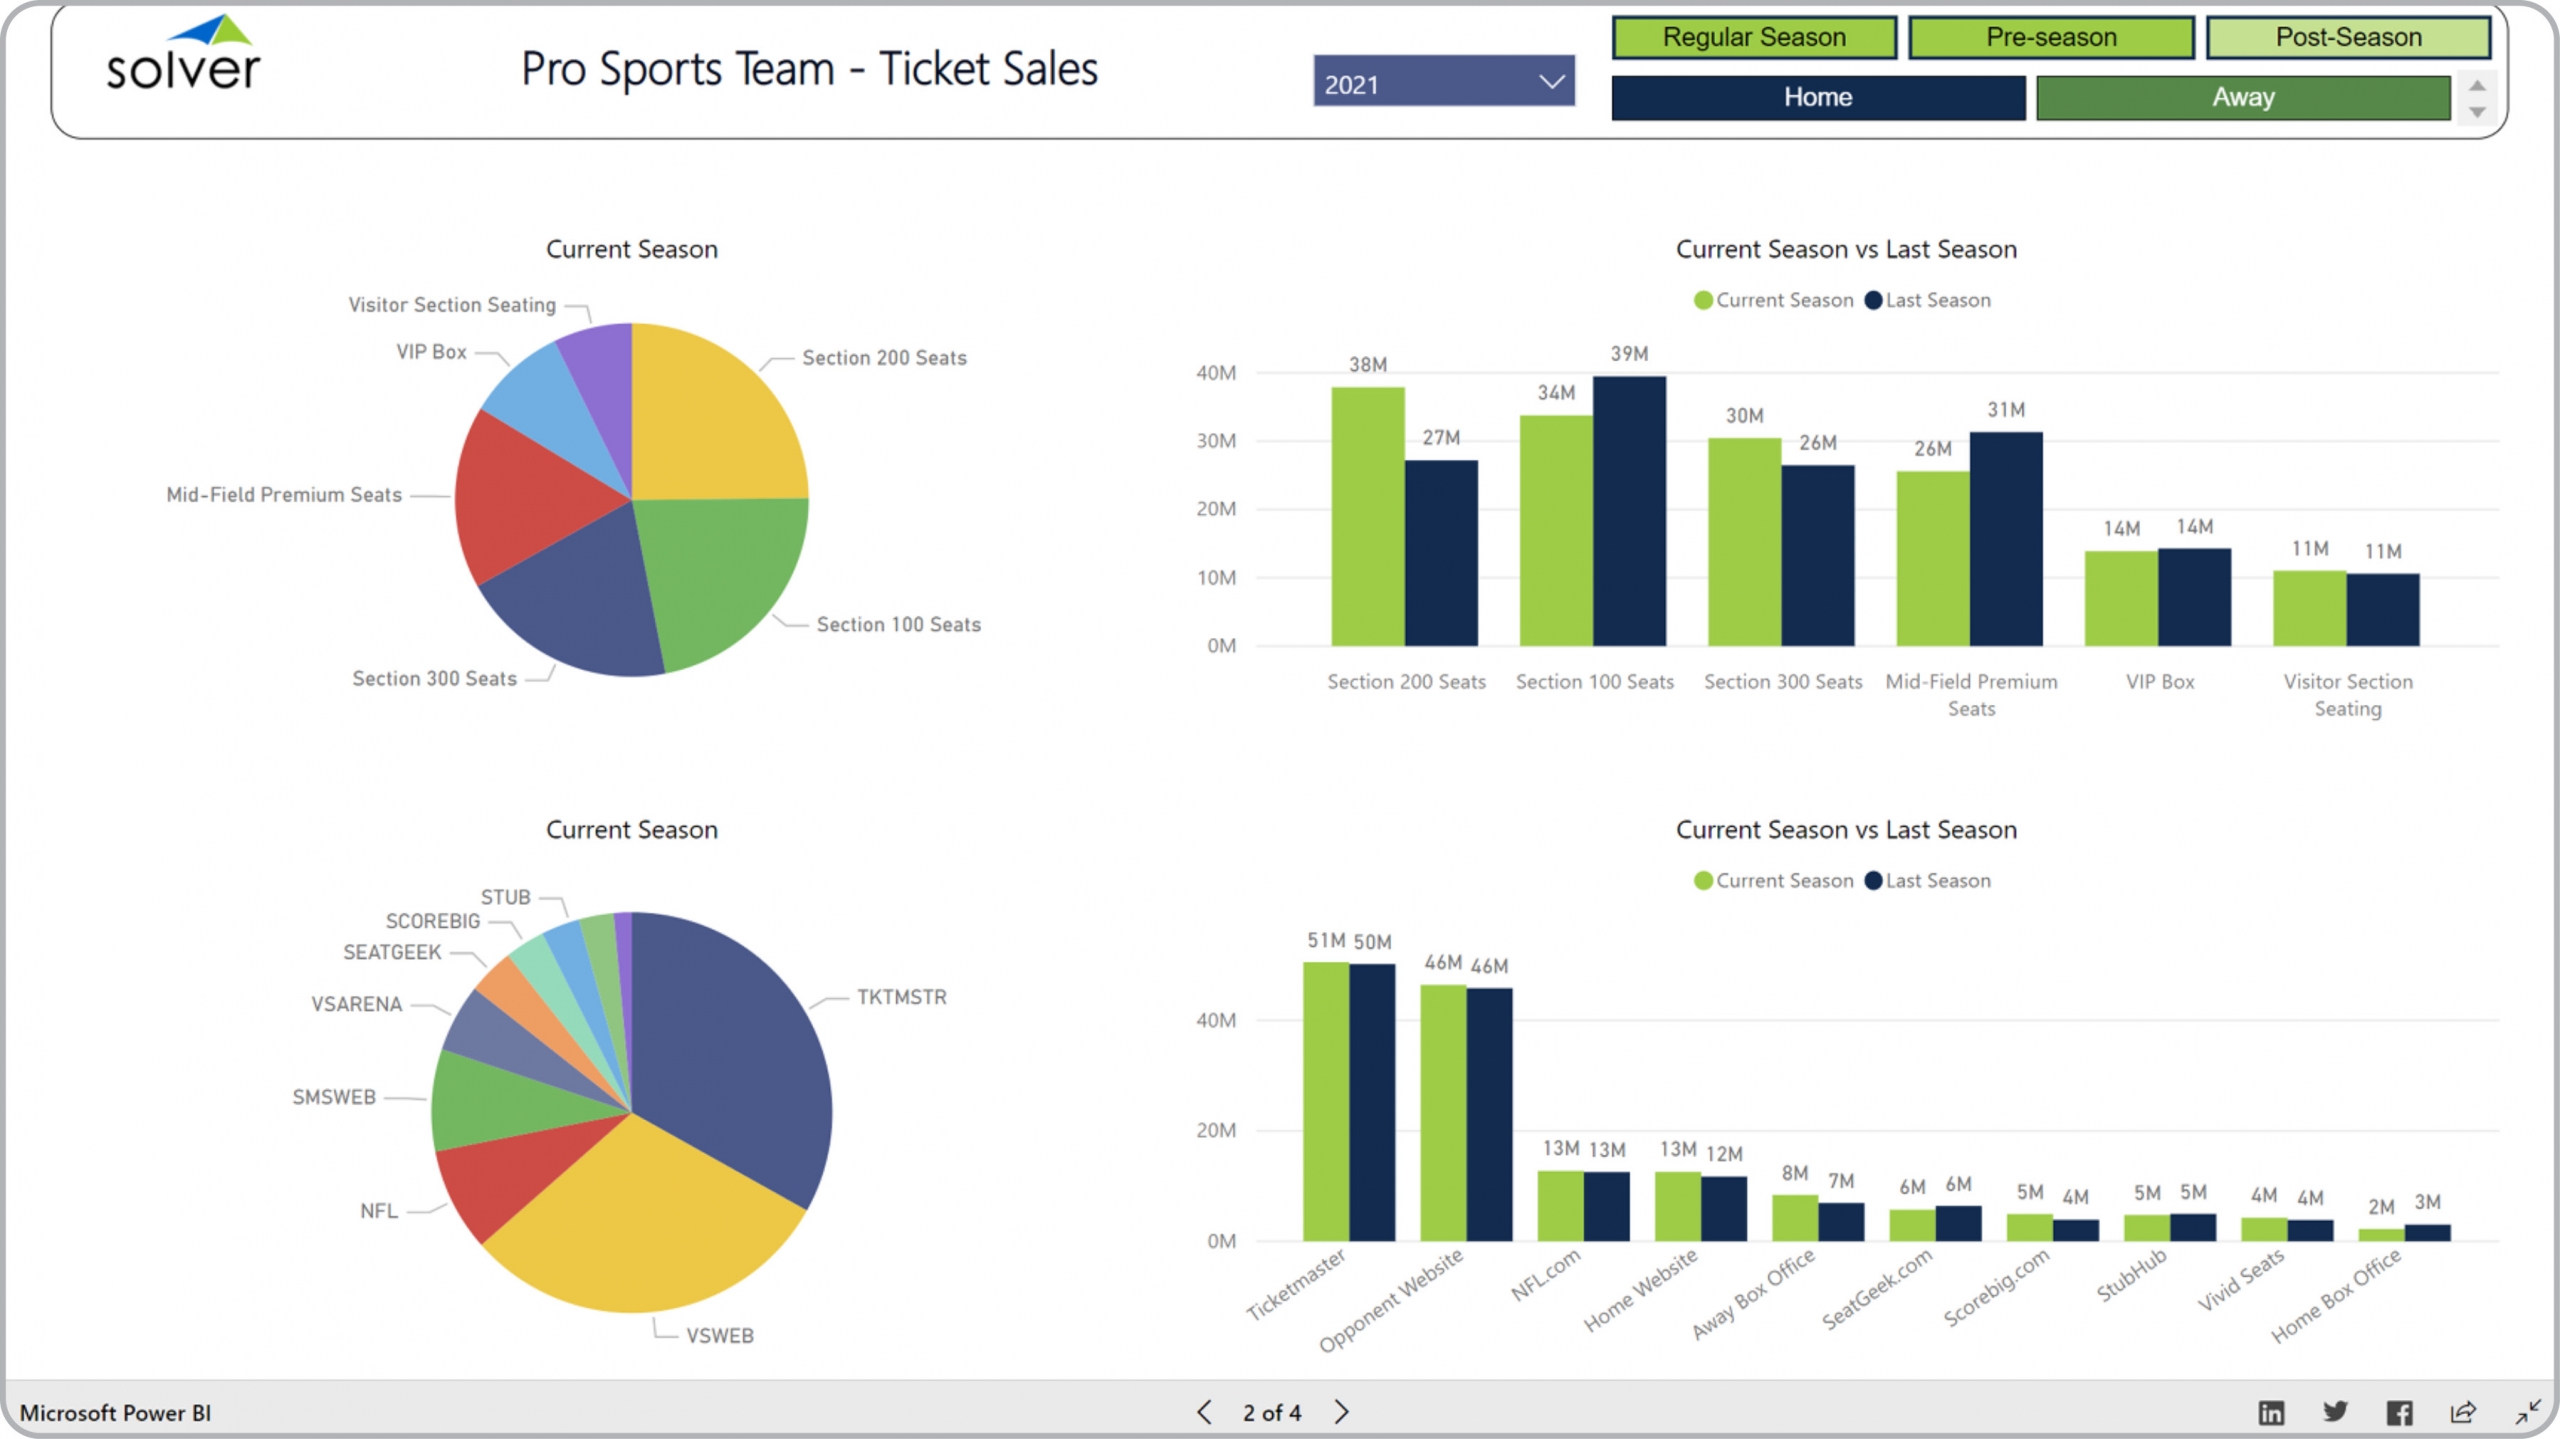Share report on LinkedIn icon

[2271, 1412]
